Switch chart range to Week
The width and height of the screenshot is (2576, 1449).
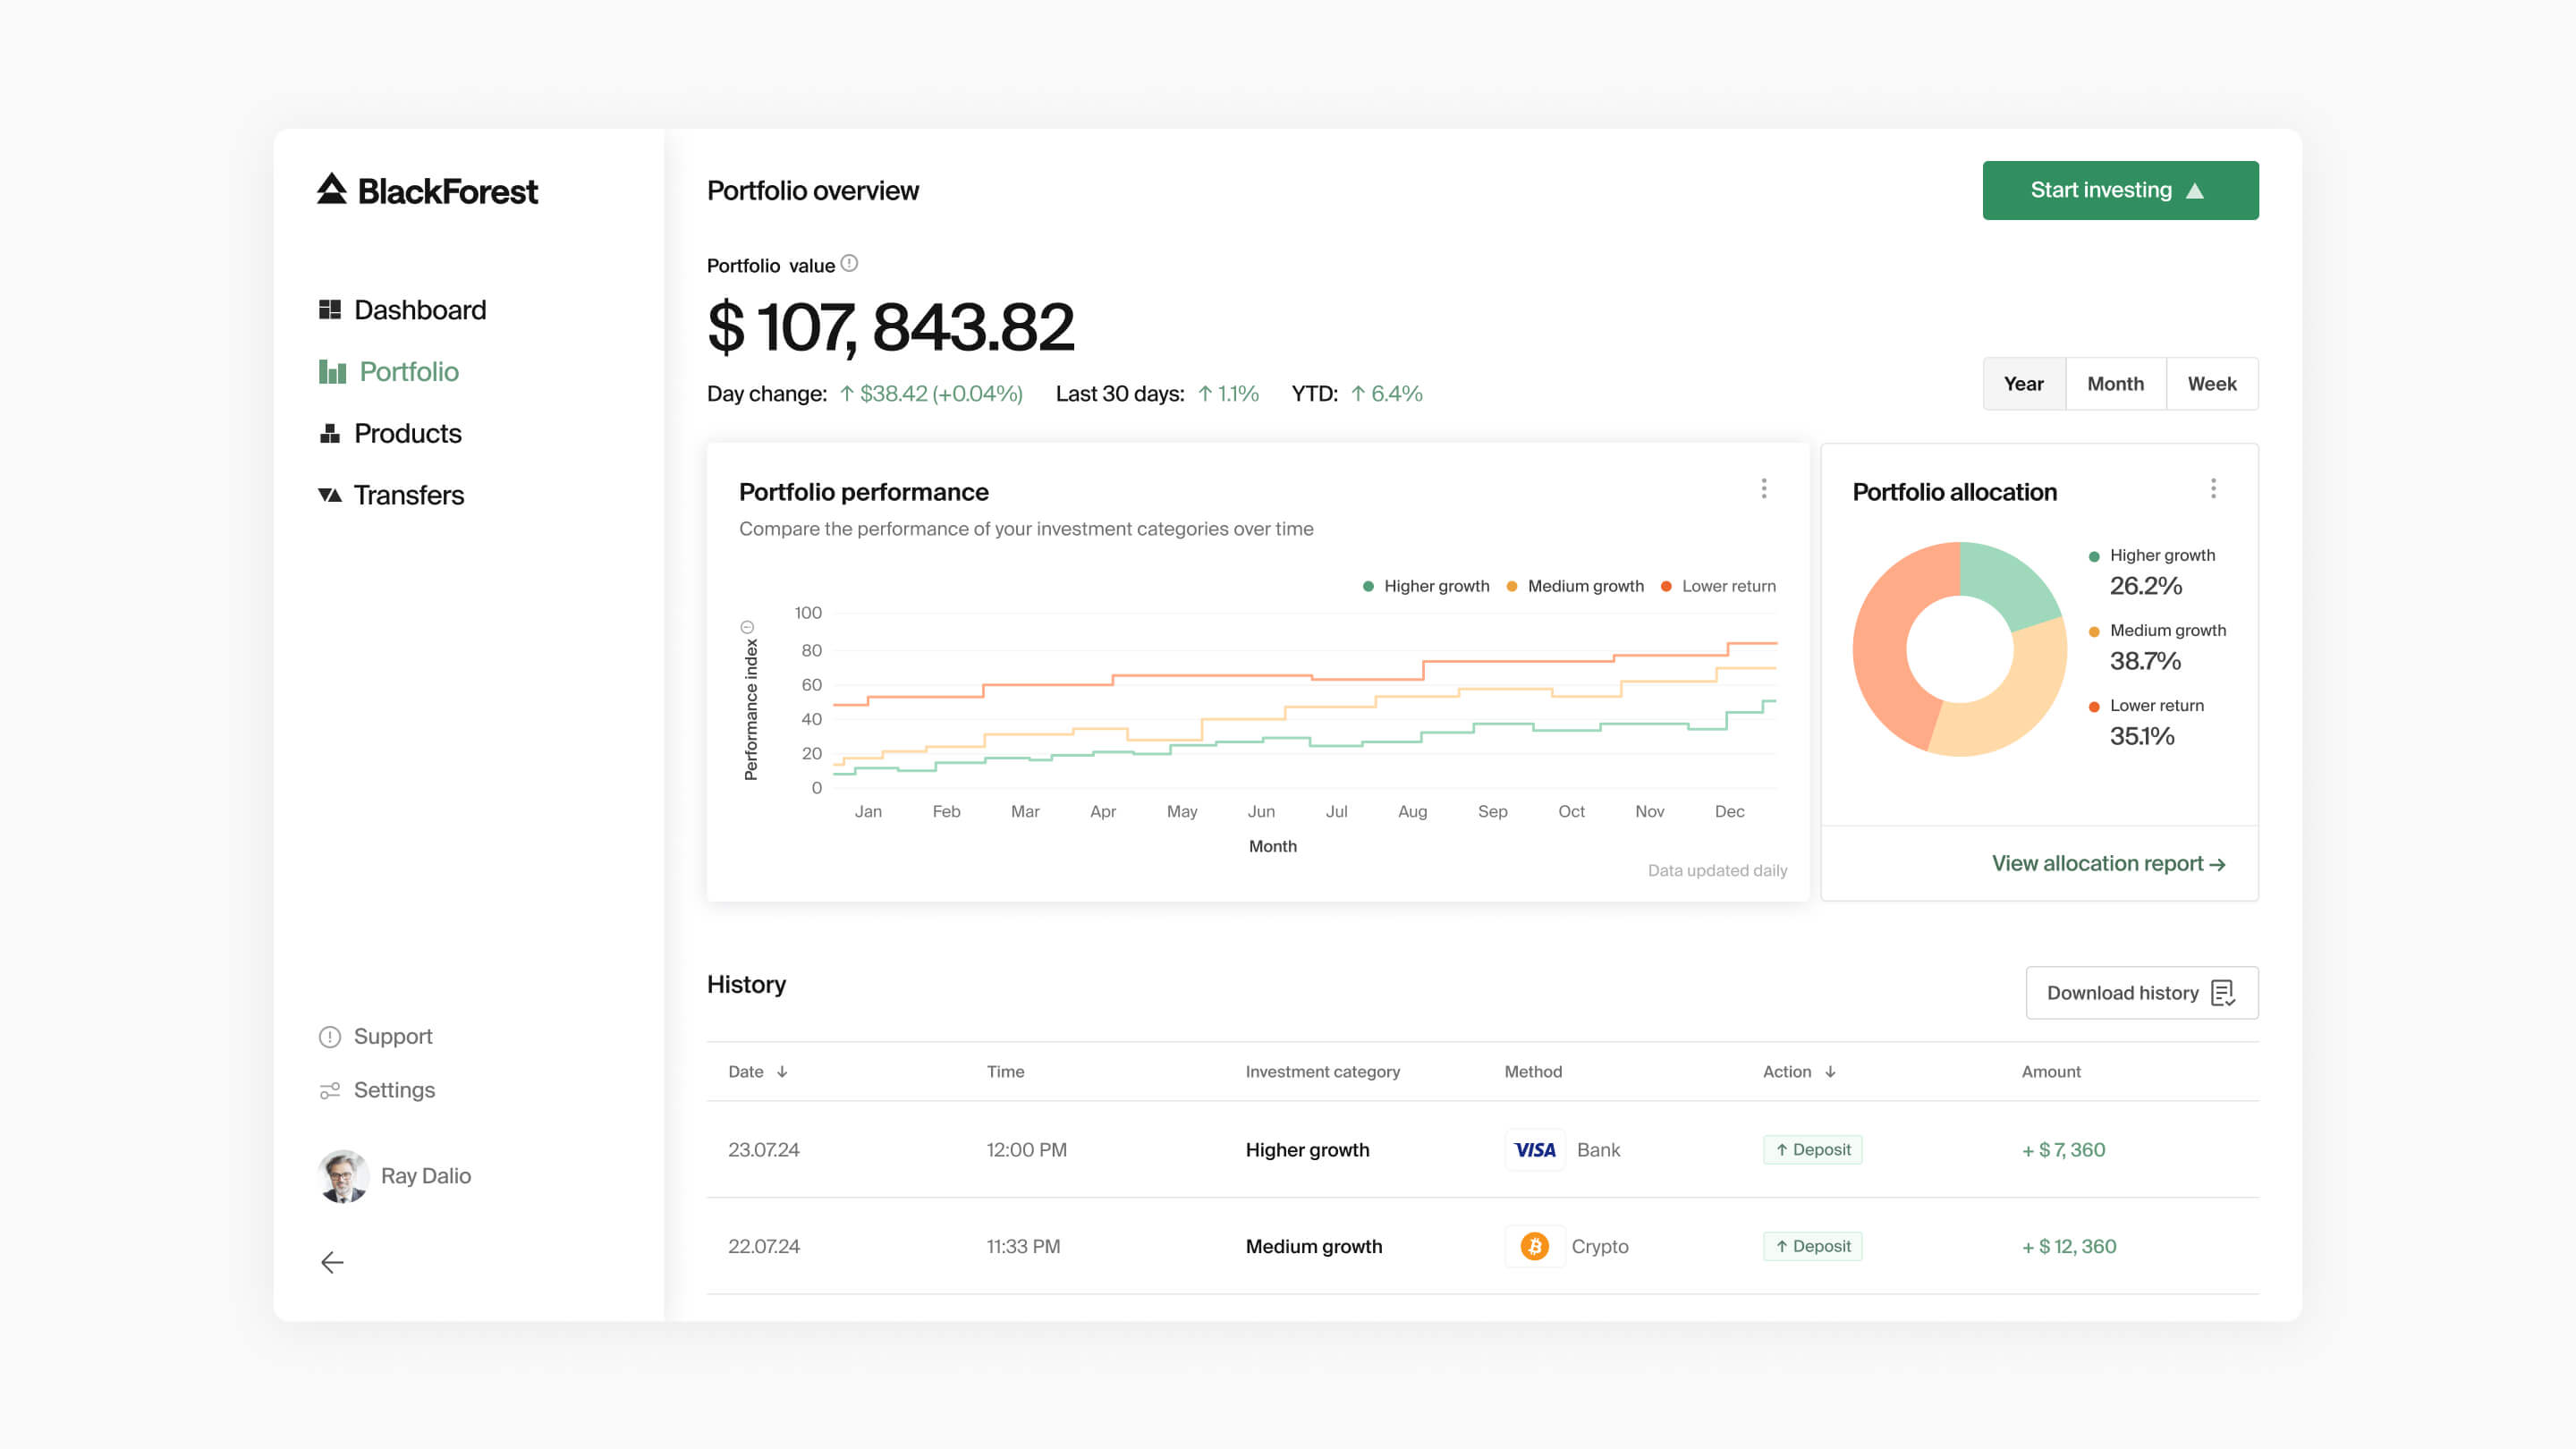(x=2211, y=384)
